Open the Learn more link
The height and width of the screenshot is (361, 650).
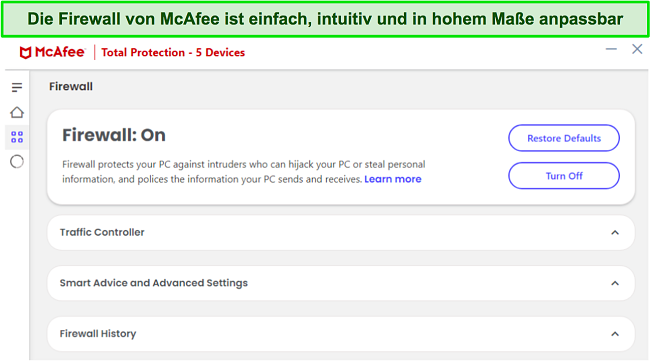pyautogui.click(x=393, y=179)
